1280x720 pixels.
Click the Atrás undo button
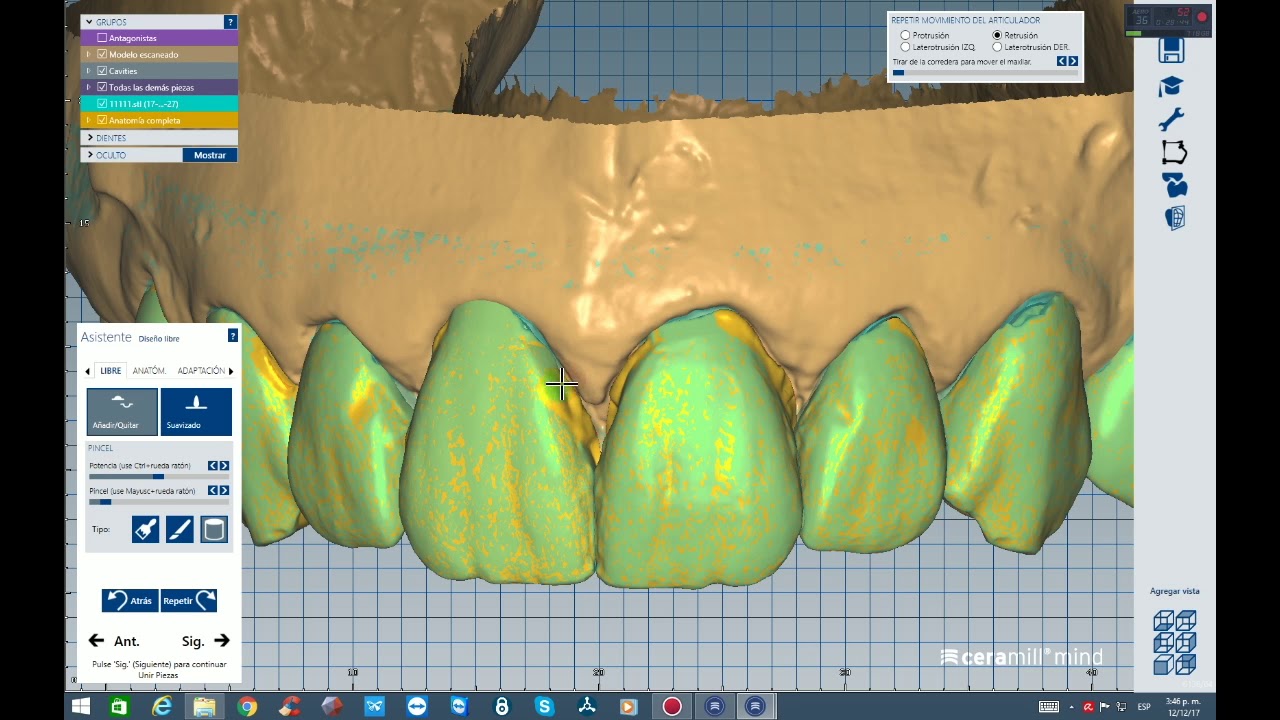click(130, 600)
